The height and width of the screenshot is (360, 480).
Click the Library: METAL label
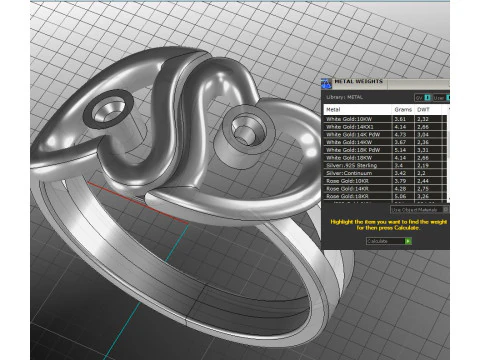pyautogui.click(x=344, y=97)
